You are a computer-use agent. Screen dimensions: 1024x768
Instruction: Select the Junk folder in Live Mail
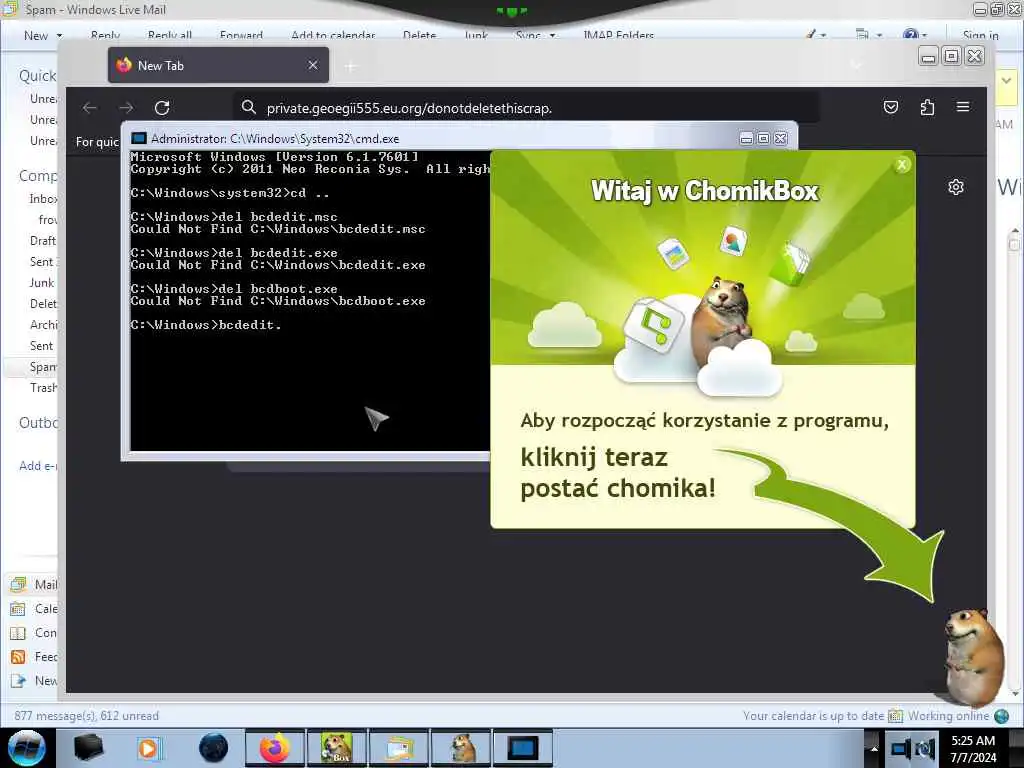tap(42, 283)
